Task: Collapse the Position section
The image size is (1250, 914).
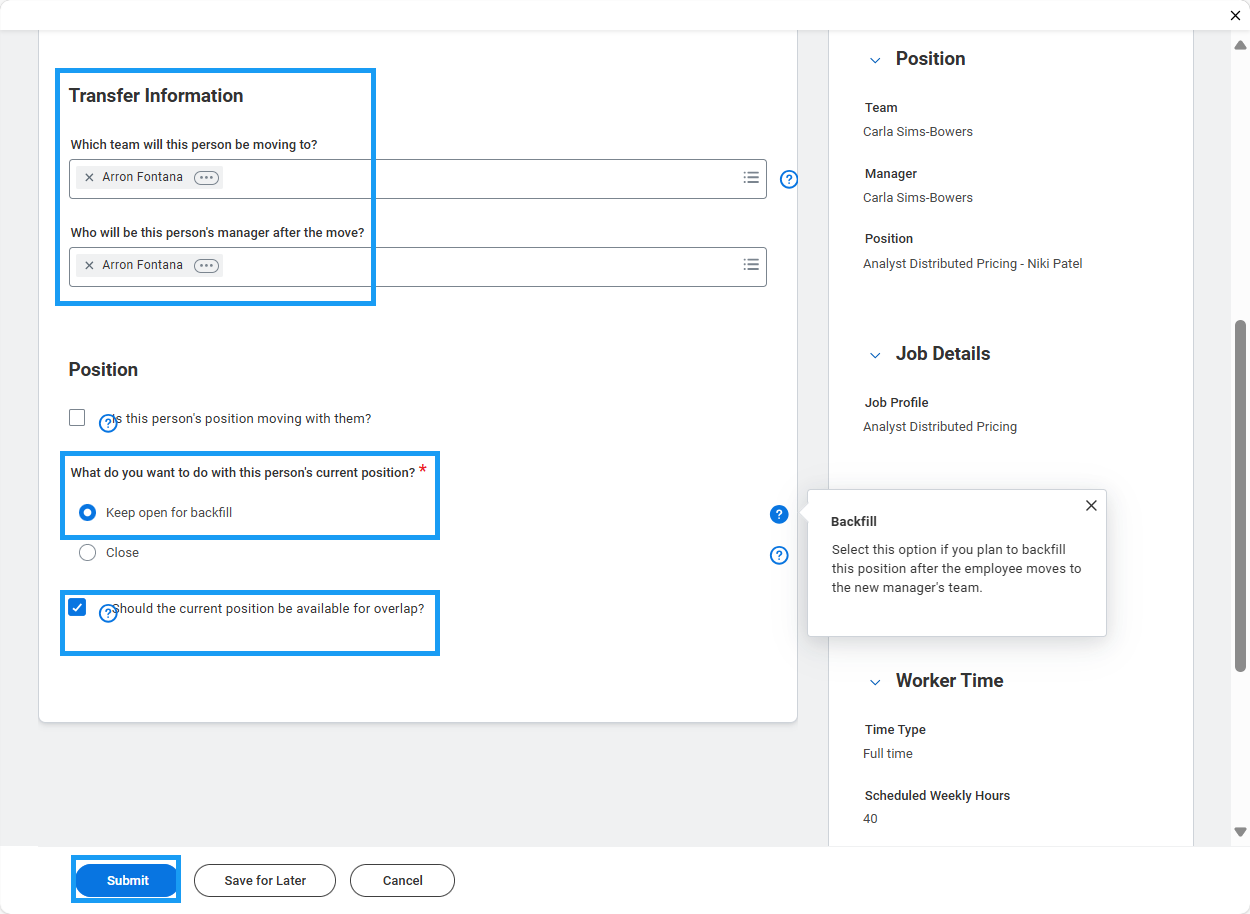Action: (875, 60)
